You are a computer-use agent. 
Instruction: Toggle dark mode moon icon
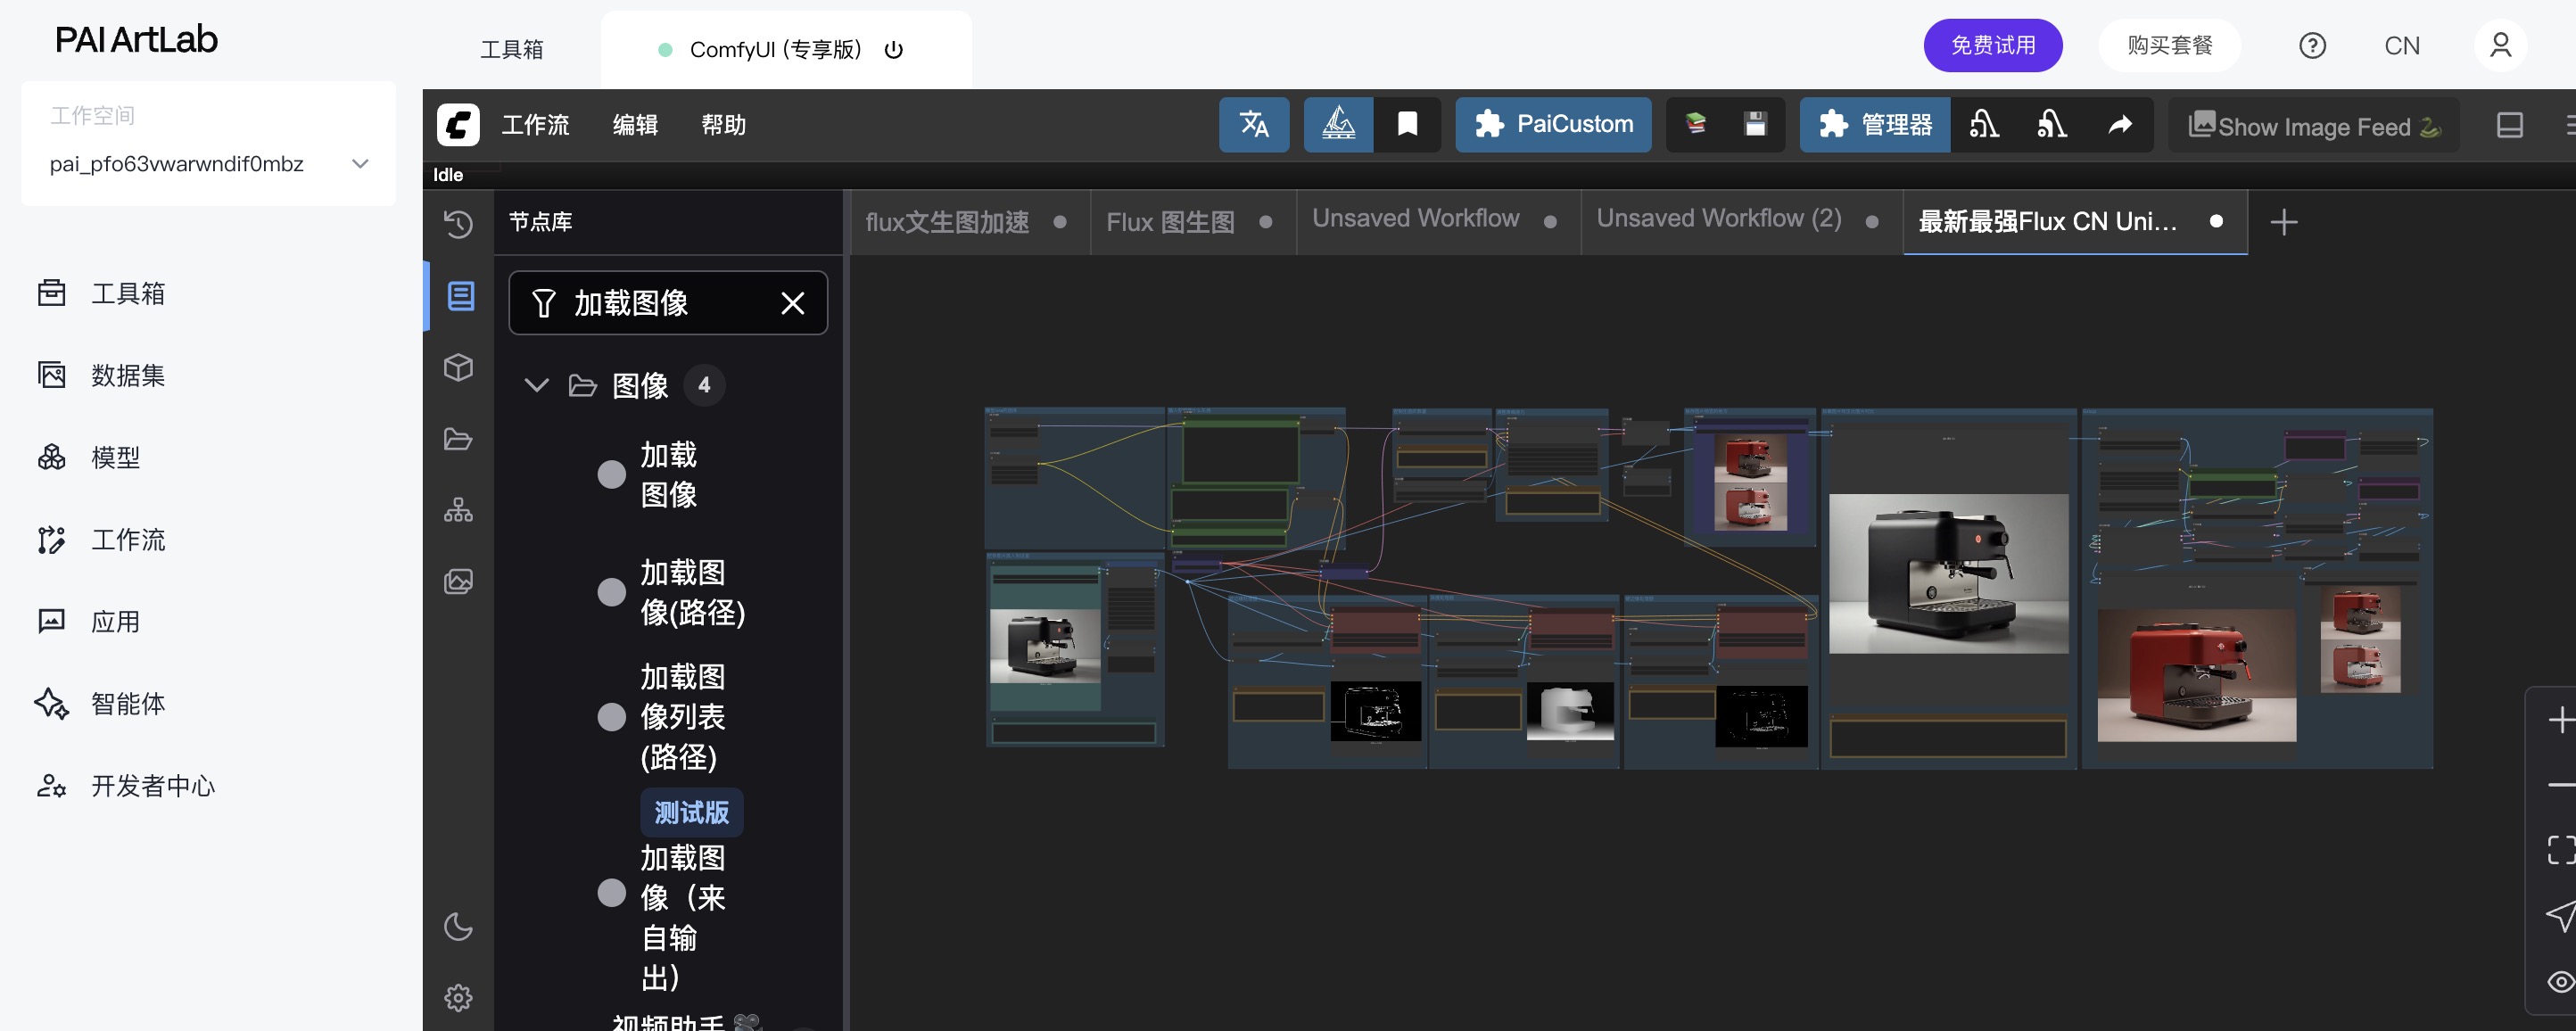coord(458,926)
